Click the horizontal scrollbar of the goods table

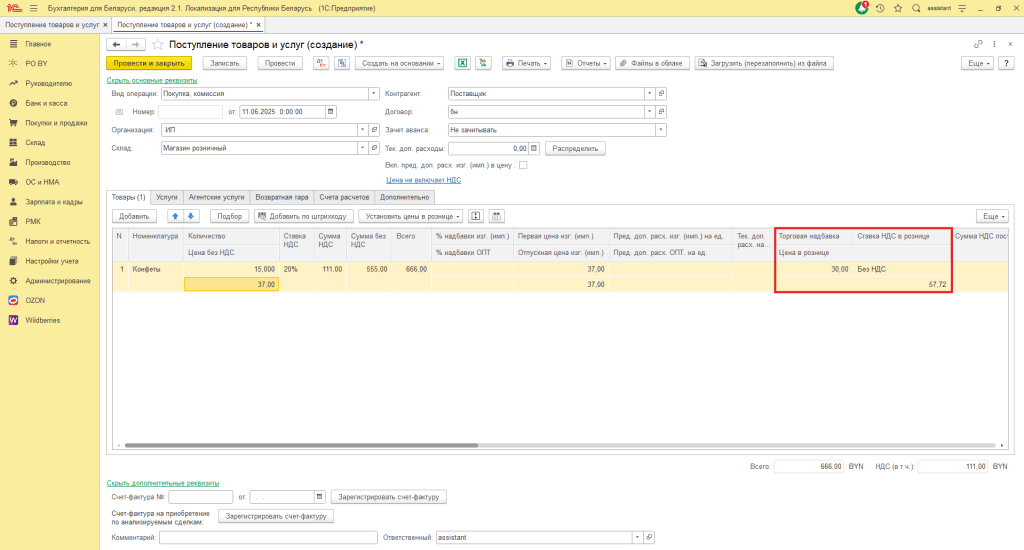coord(301,445)
